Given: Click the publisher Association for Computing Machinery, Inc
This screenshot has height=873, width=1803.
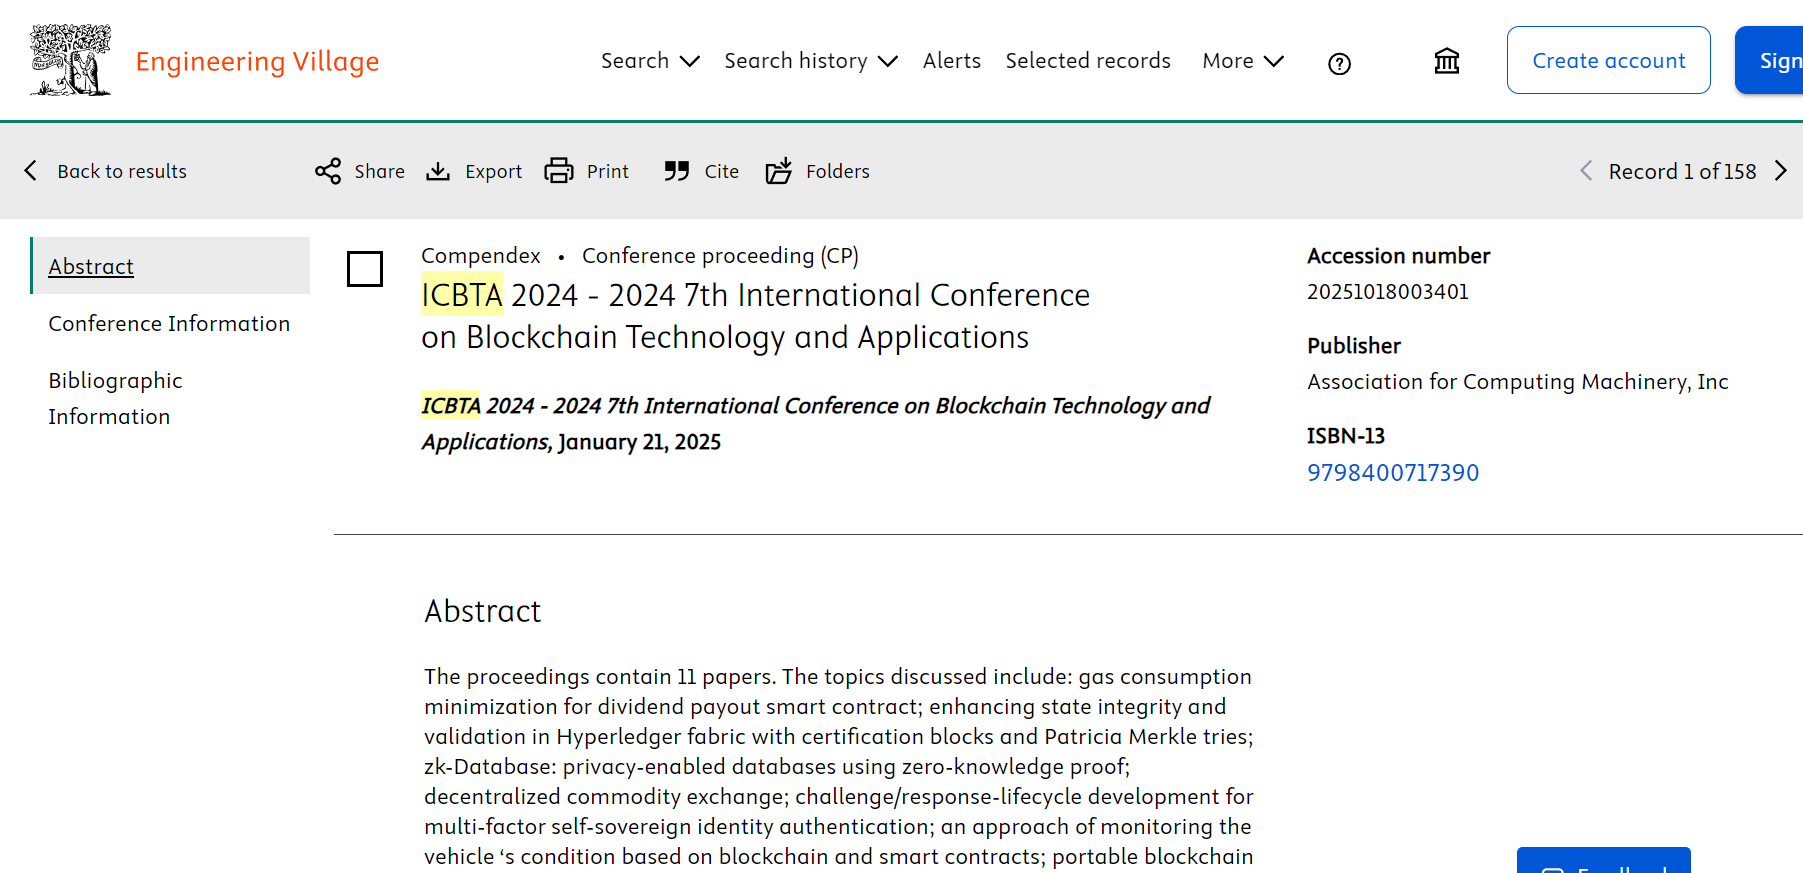Looking at the screenshot, I should point(1518,382).
